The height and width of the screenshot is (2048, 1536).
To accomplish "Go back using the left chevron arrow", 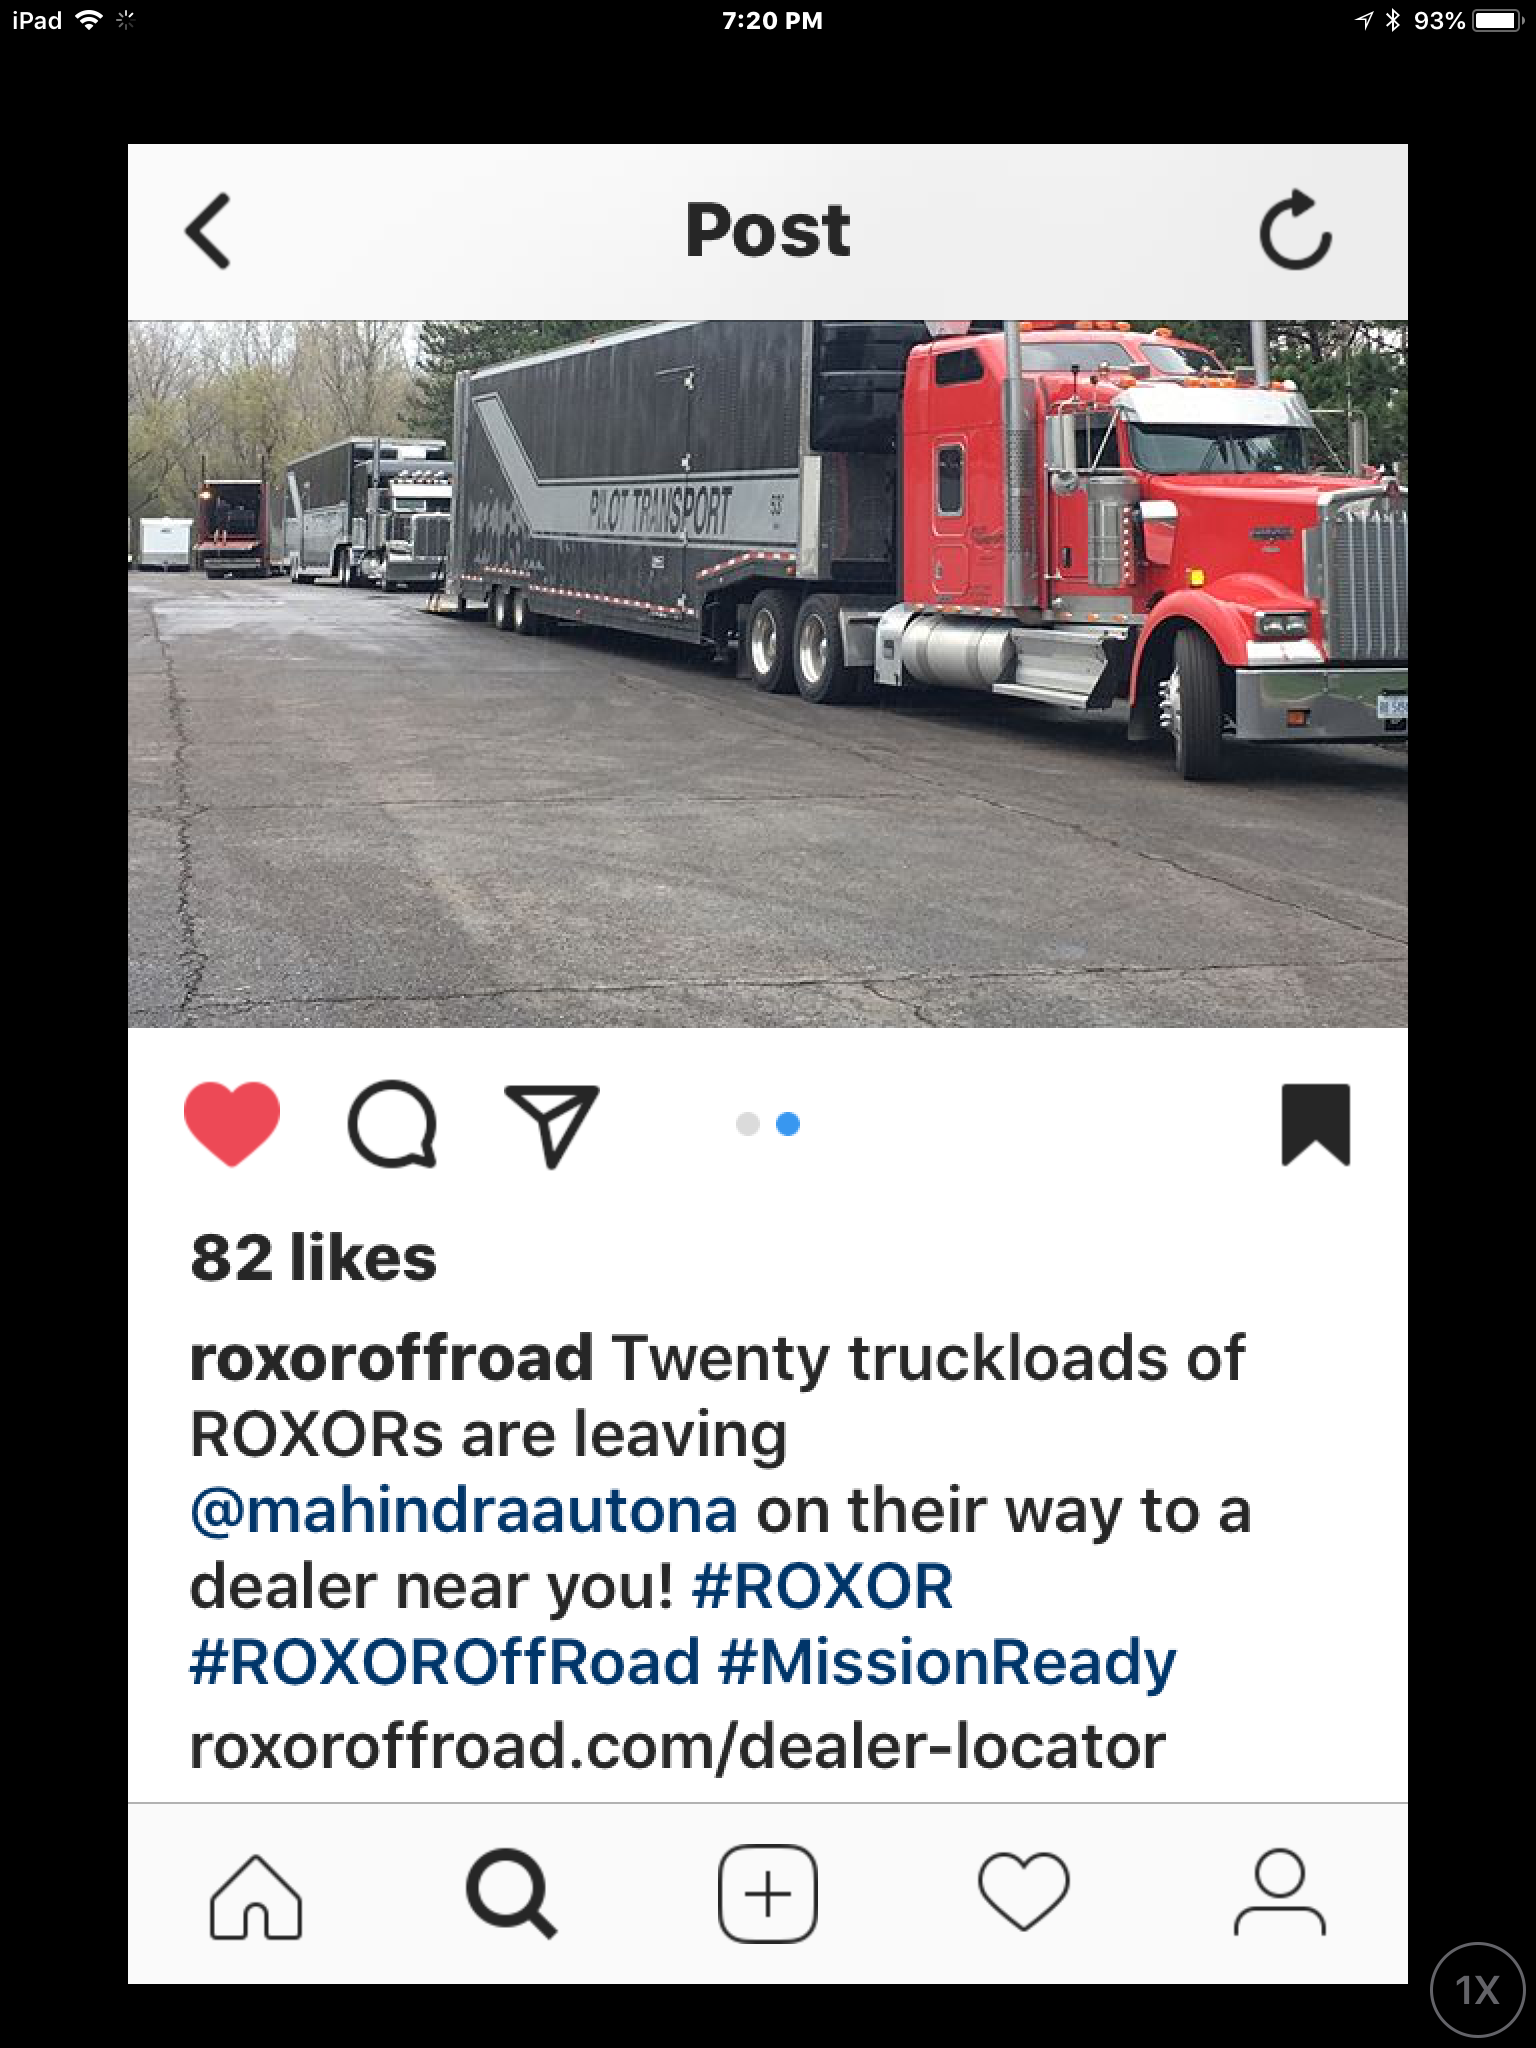I will click(208, 231).
